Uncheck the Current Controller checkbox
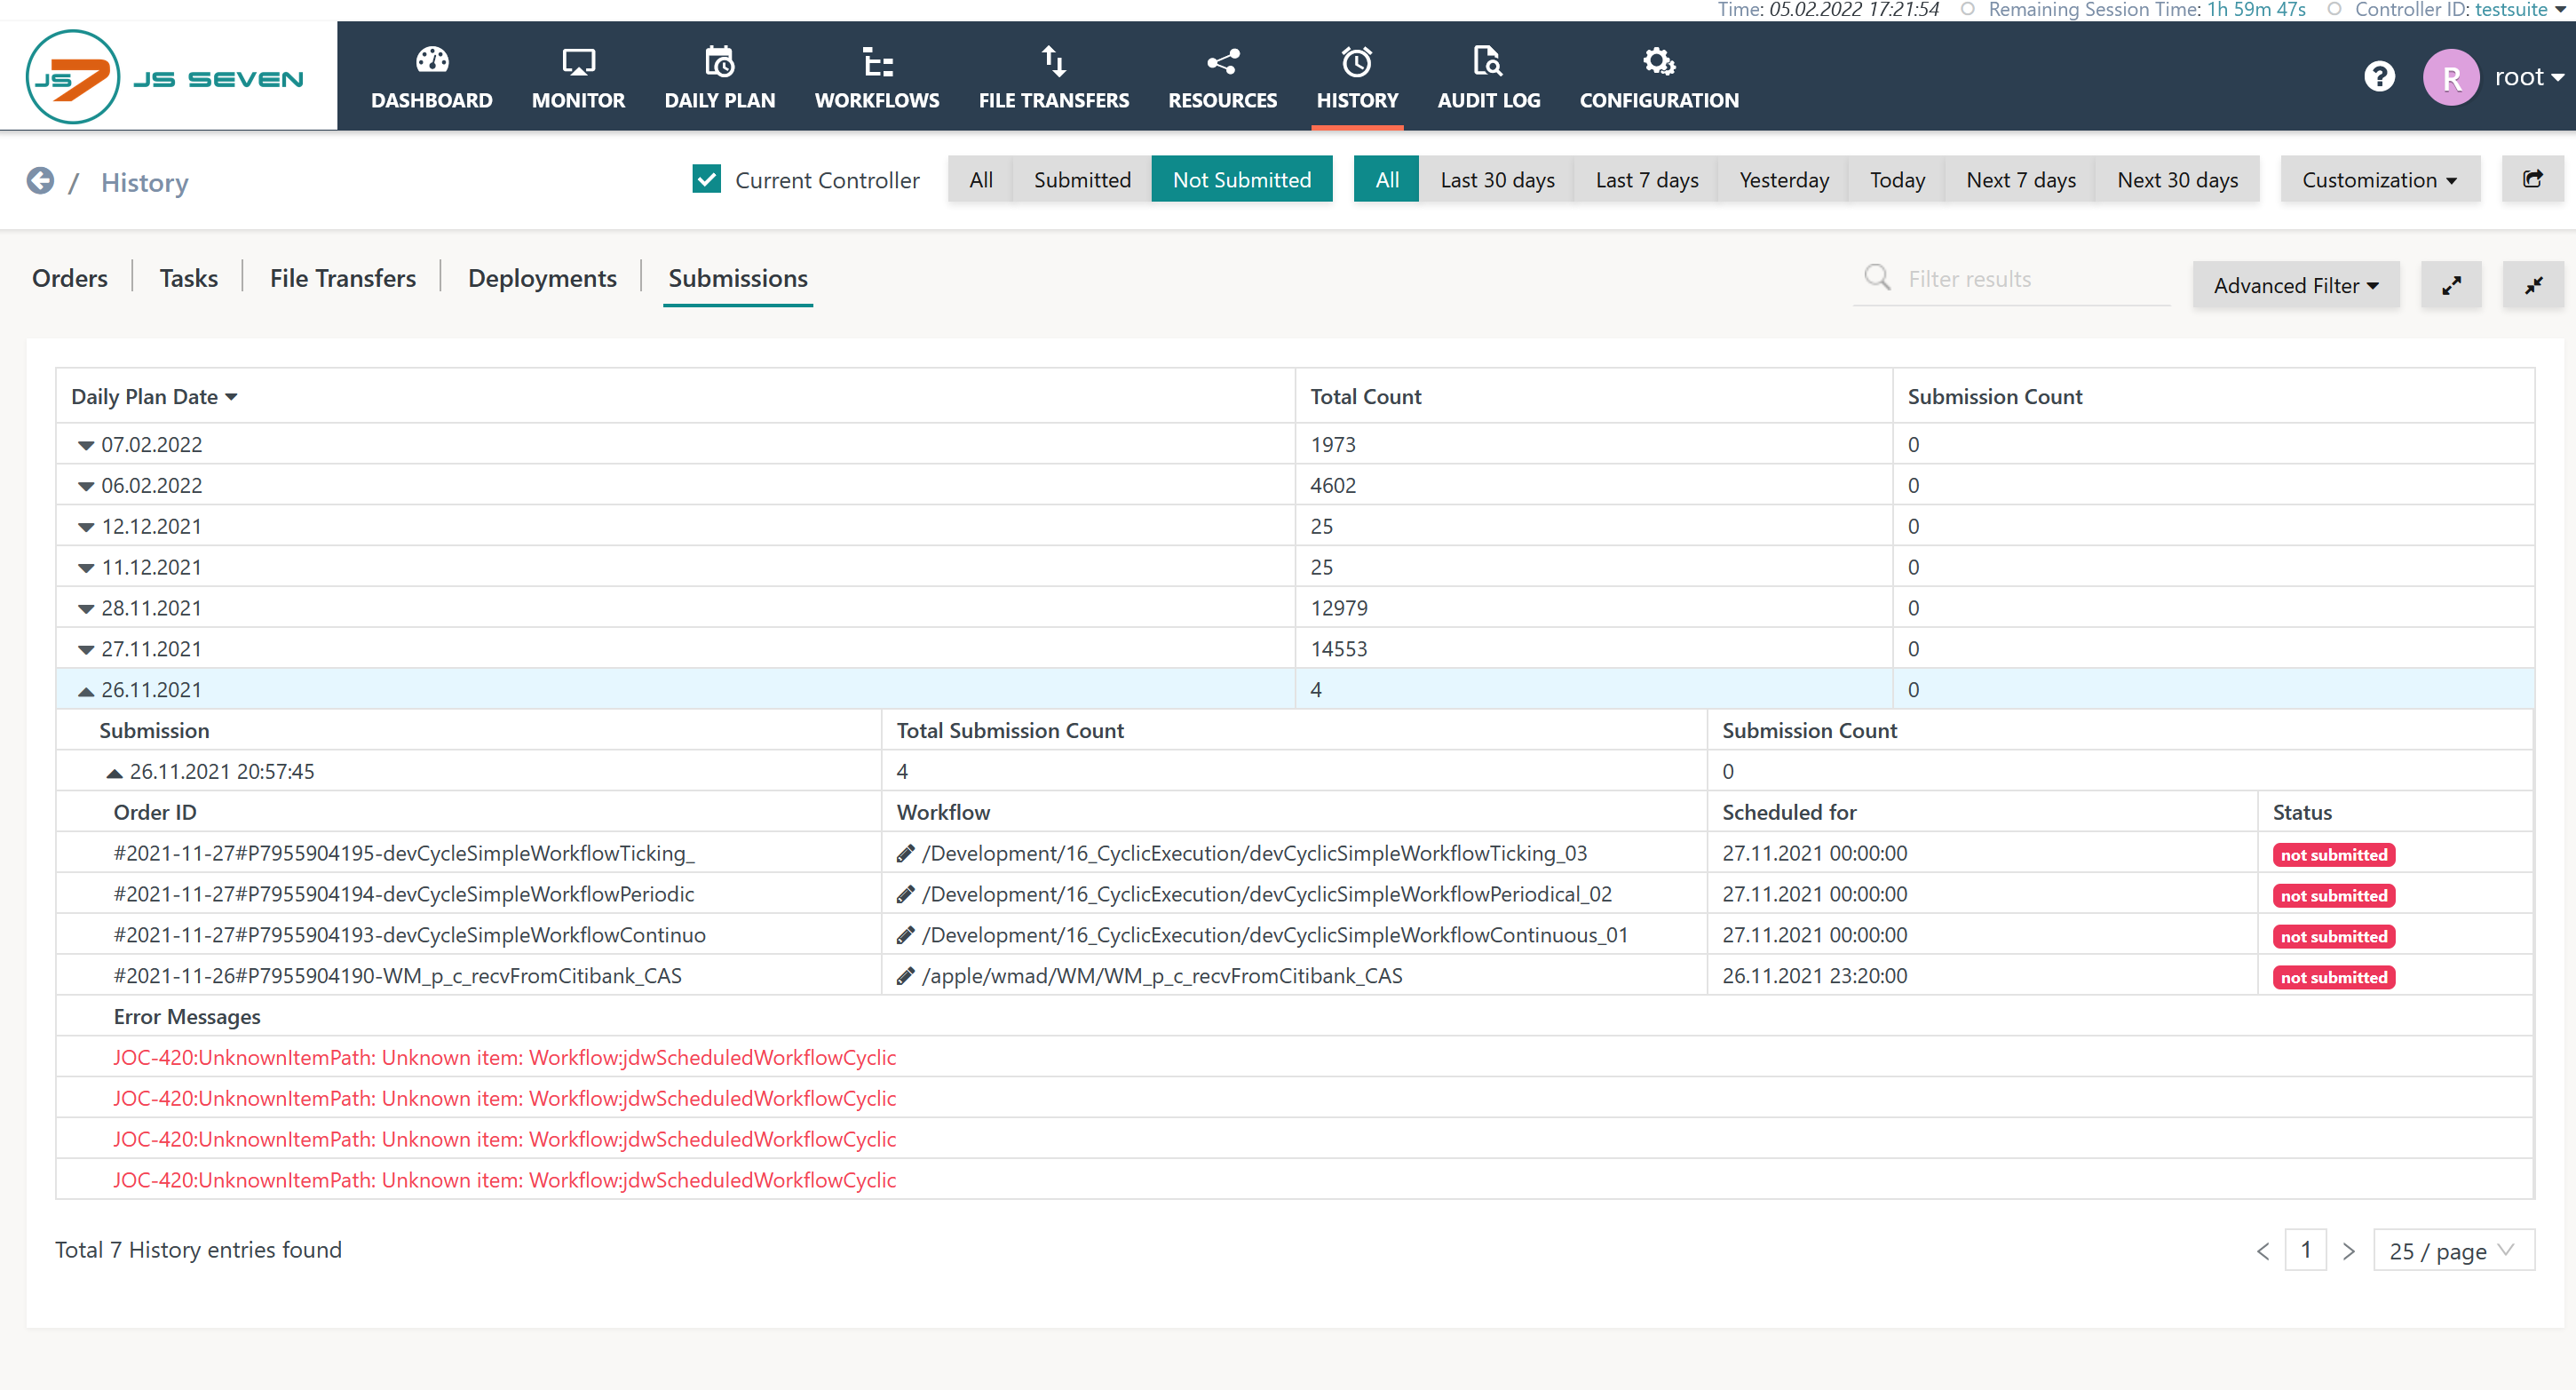 [706, 179]
